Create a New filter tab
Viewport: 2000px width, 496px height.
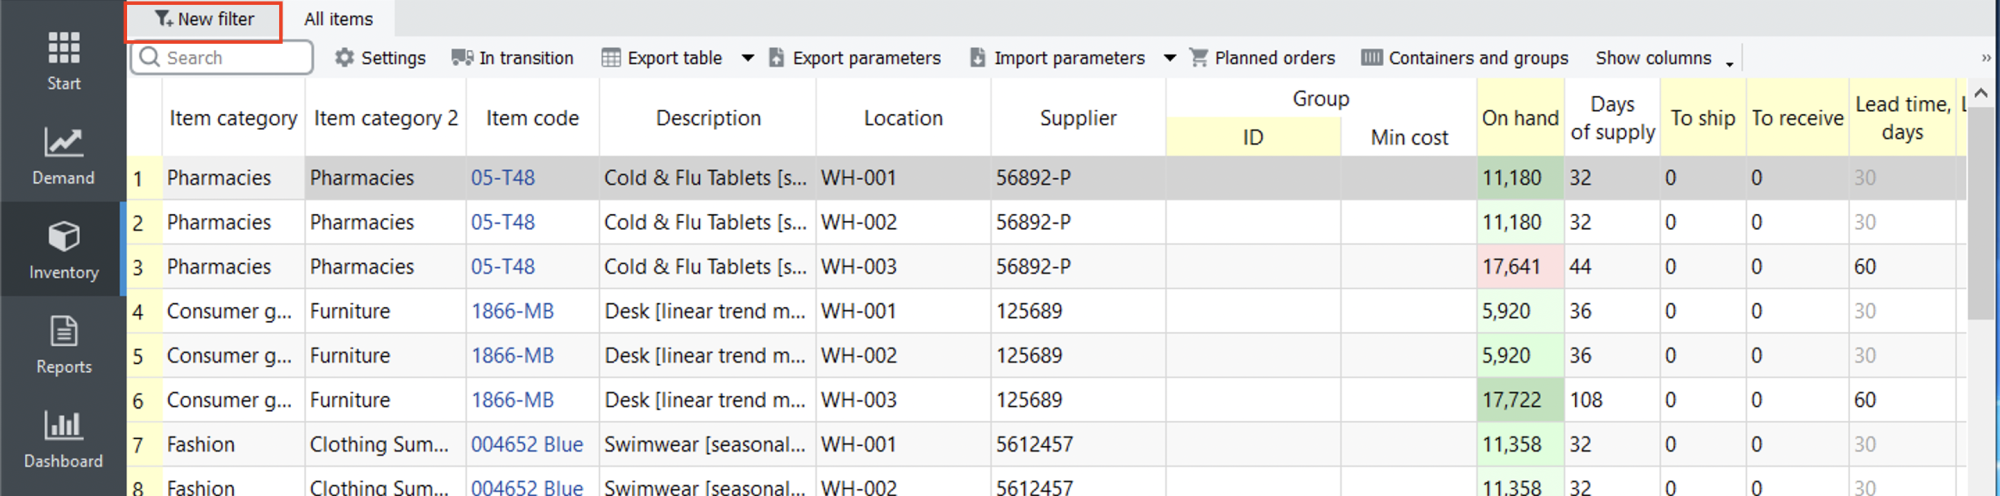204,20
